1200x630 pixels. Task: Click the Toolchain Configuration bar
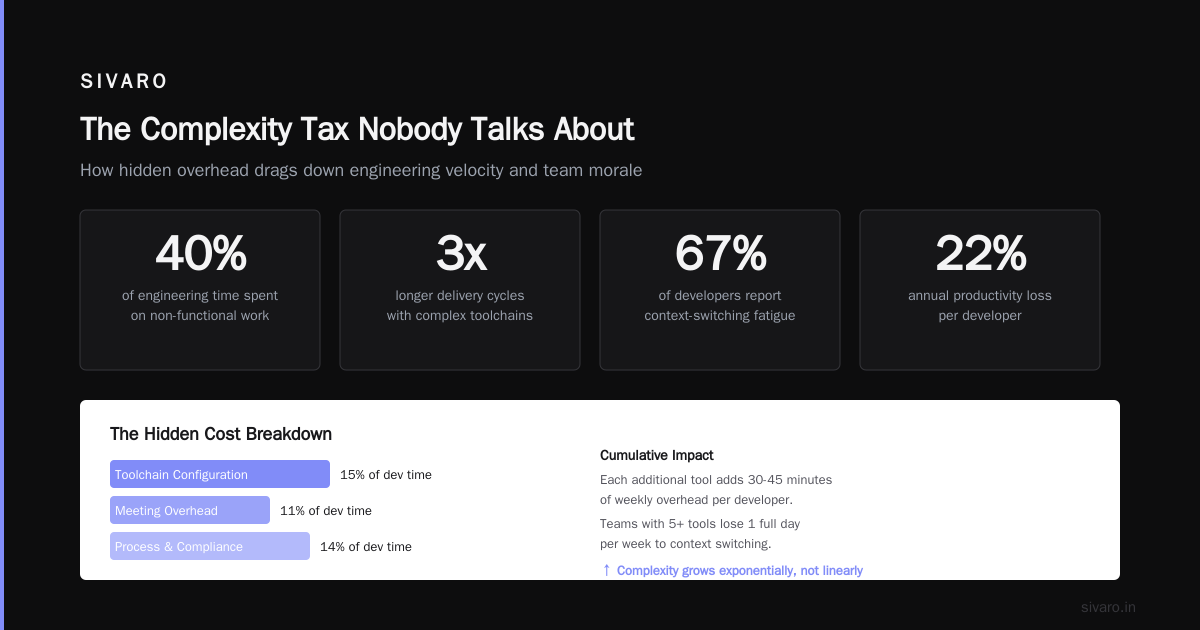point(220,474)
